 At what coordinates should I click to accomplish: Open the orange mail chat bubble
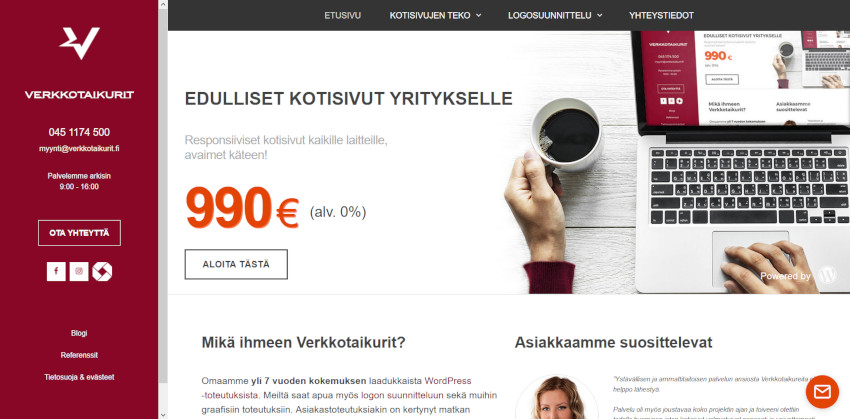[x=822, y=392]
